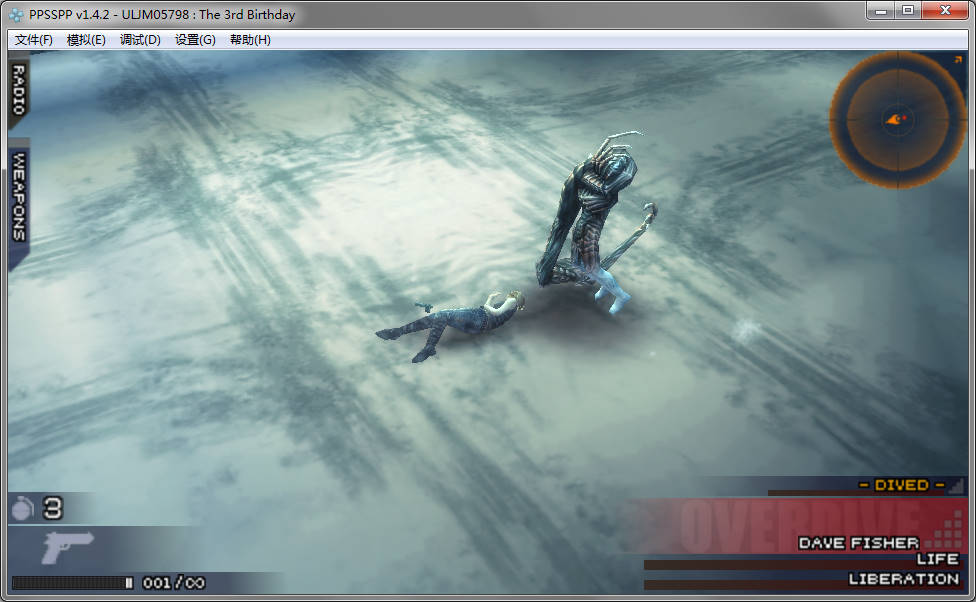Click the grenade icon

coord(23,509)
